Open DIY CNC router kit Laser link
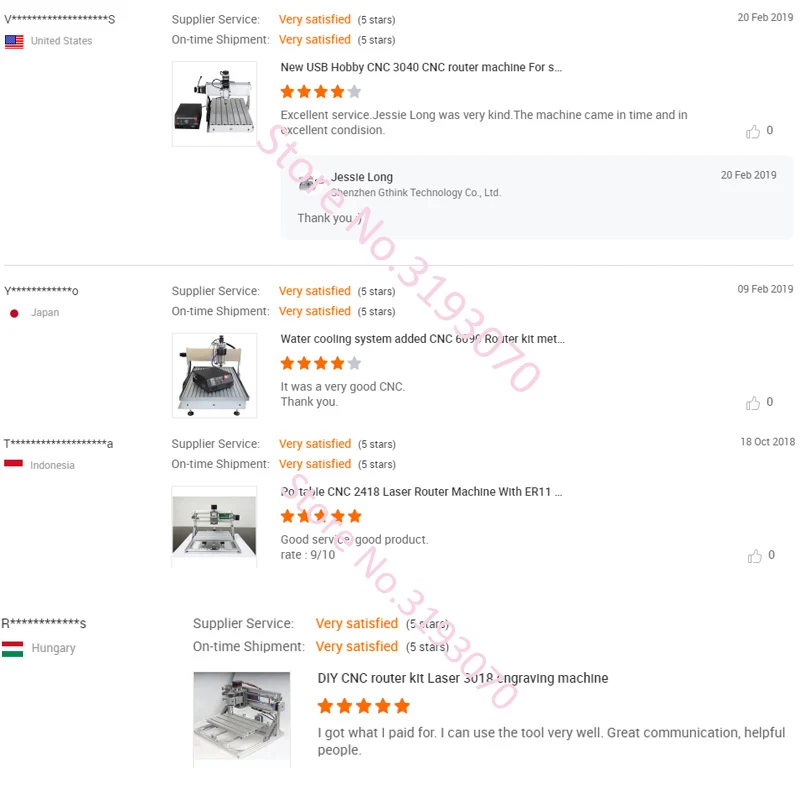Screen dimensions: 800x800 [x=463, y=678]
